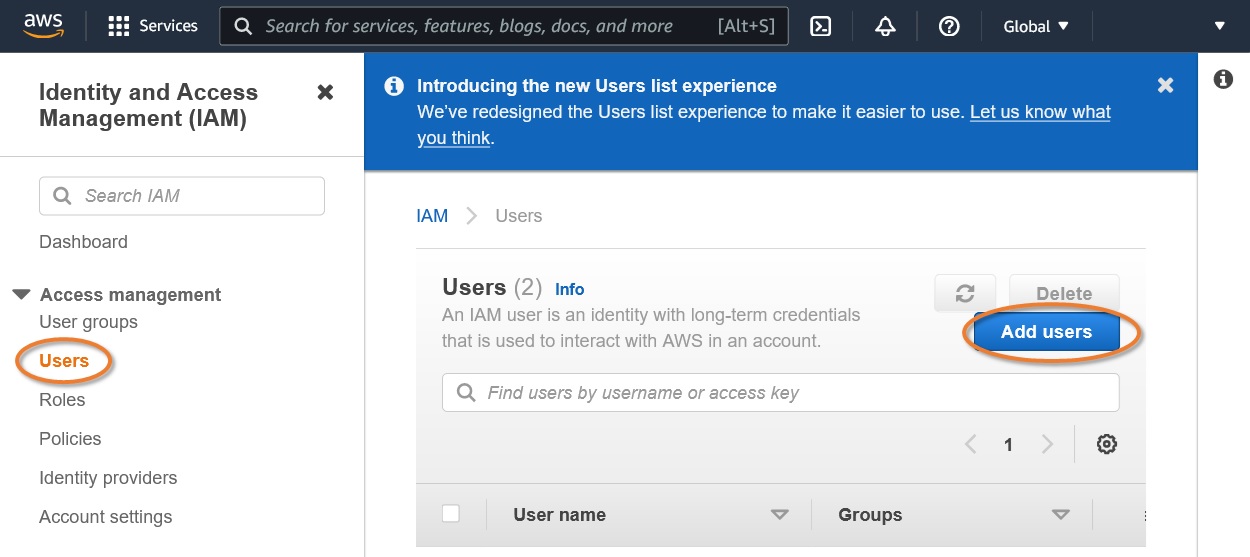Screen dimensions: 1250x557
Task: Open the AWS home logo
Action: pos(44,25)
